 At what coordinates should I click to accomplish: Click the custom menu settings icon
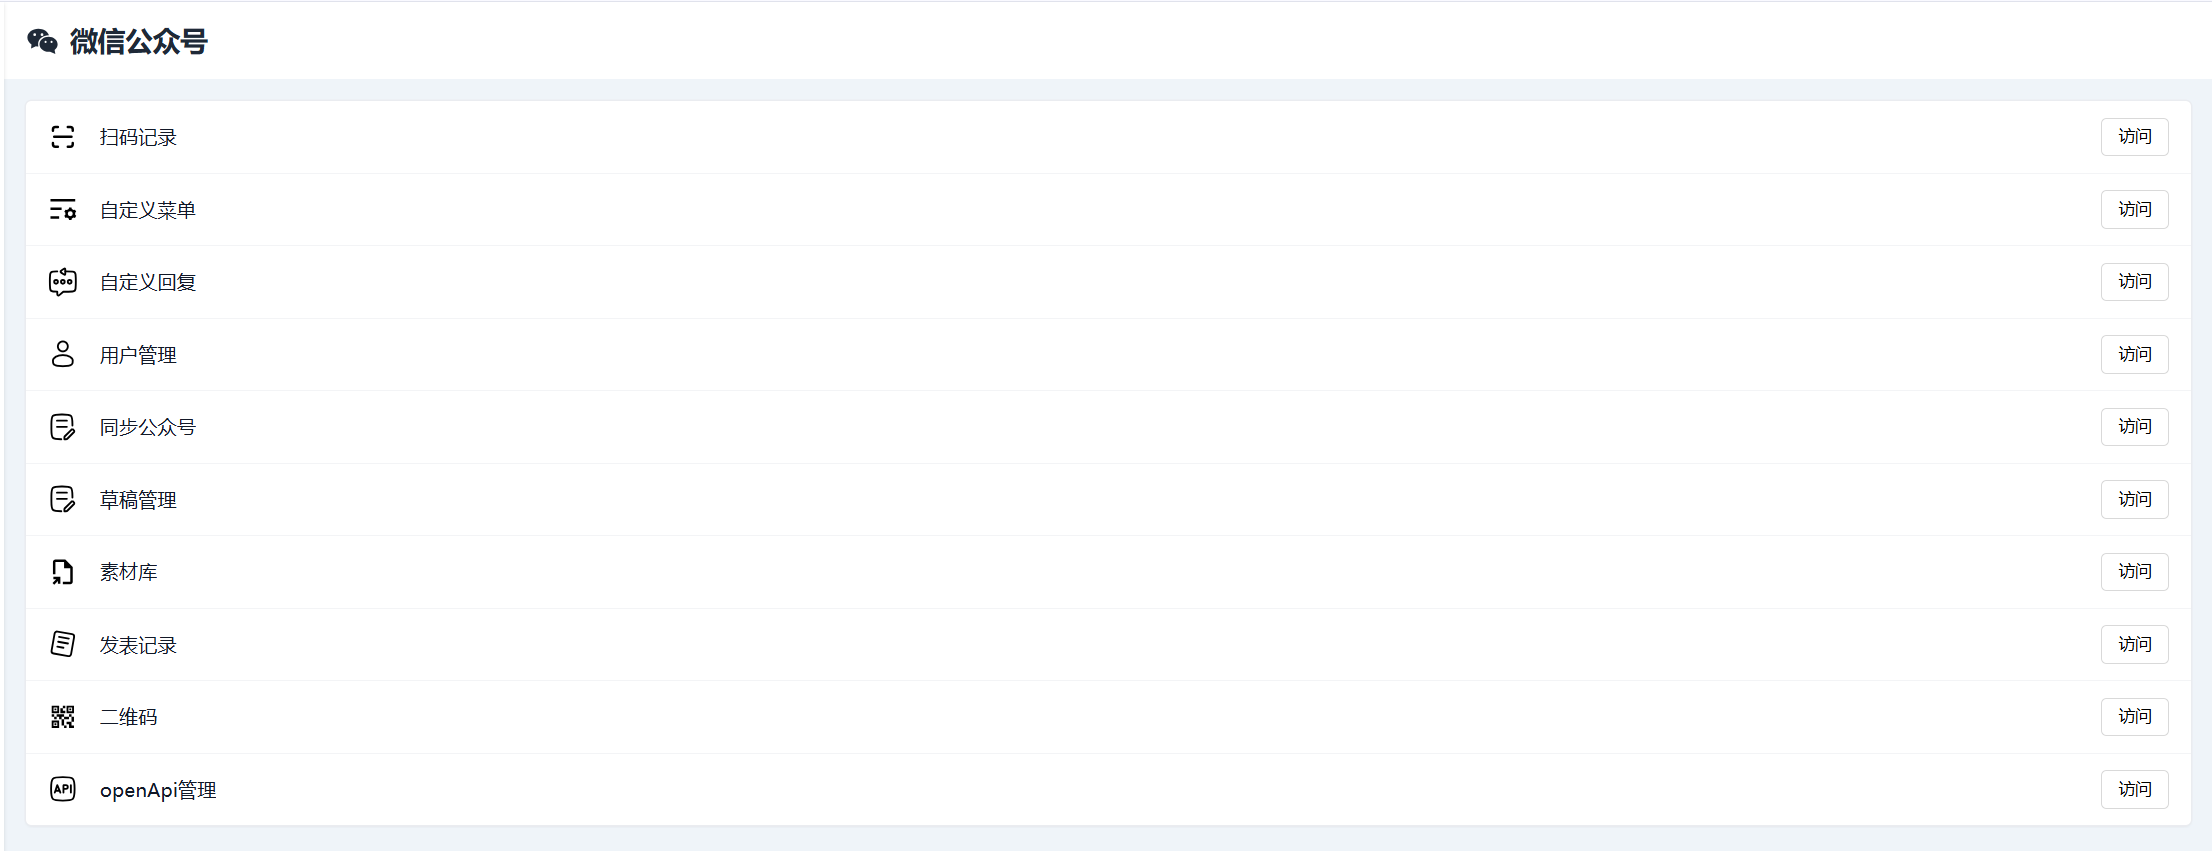[63, 210]
